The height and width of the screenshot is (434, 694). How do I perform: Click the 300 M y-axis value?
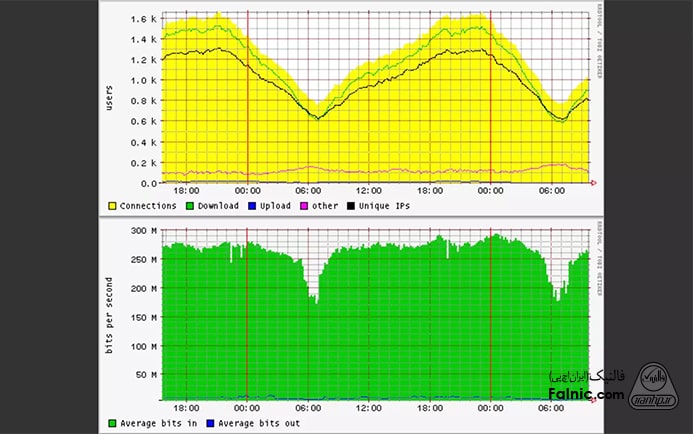point(146,231)
